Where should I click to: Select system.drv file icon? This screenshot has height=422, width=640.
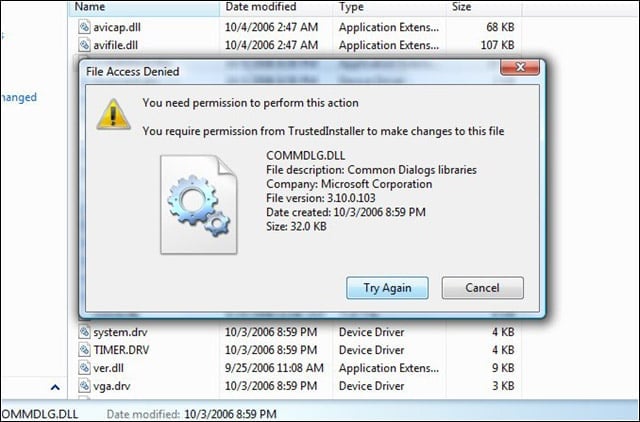tap(84, 332)
